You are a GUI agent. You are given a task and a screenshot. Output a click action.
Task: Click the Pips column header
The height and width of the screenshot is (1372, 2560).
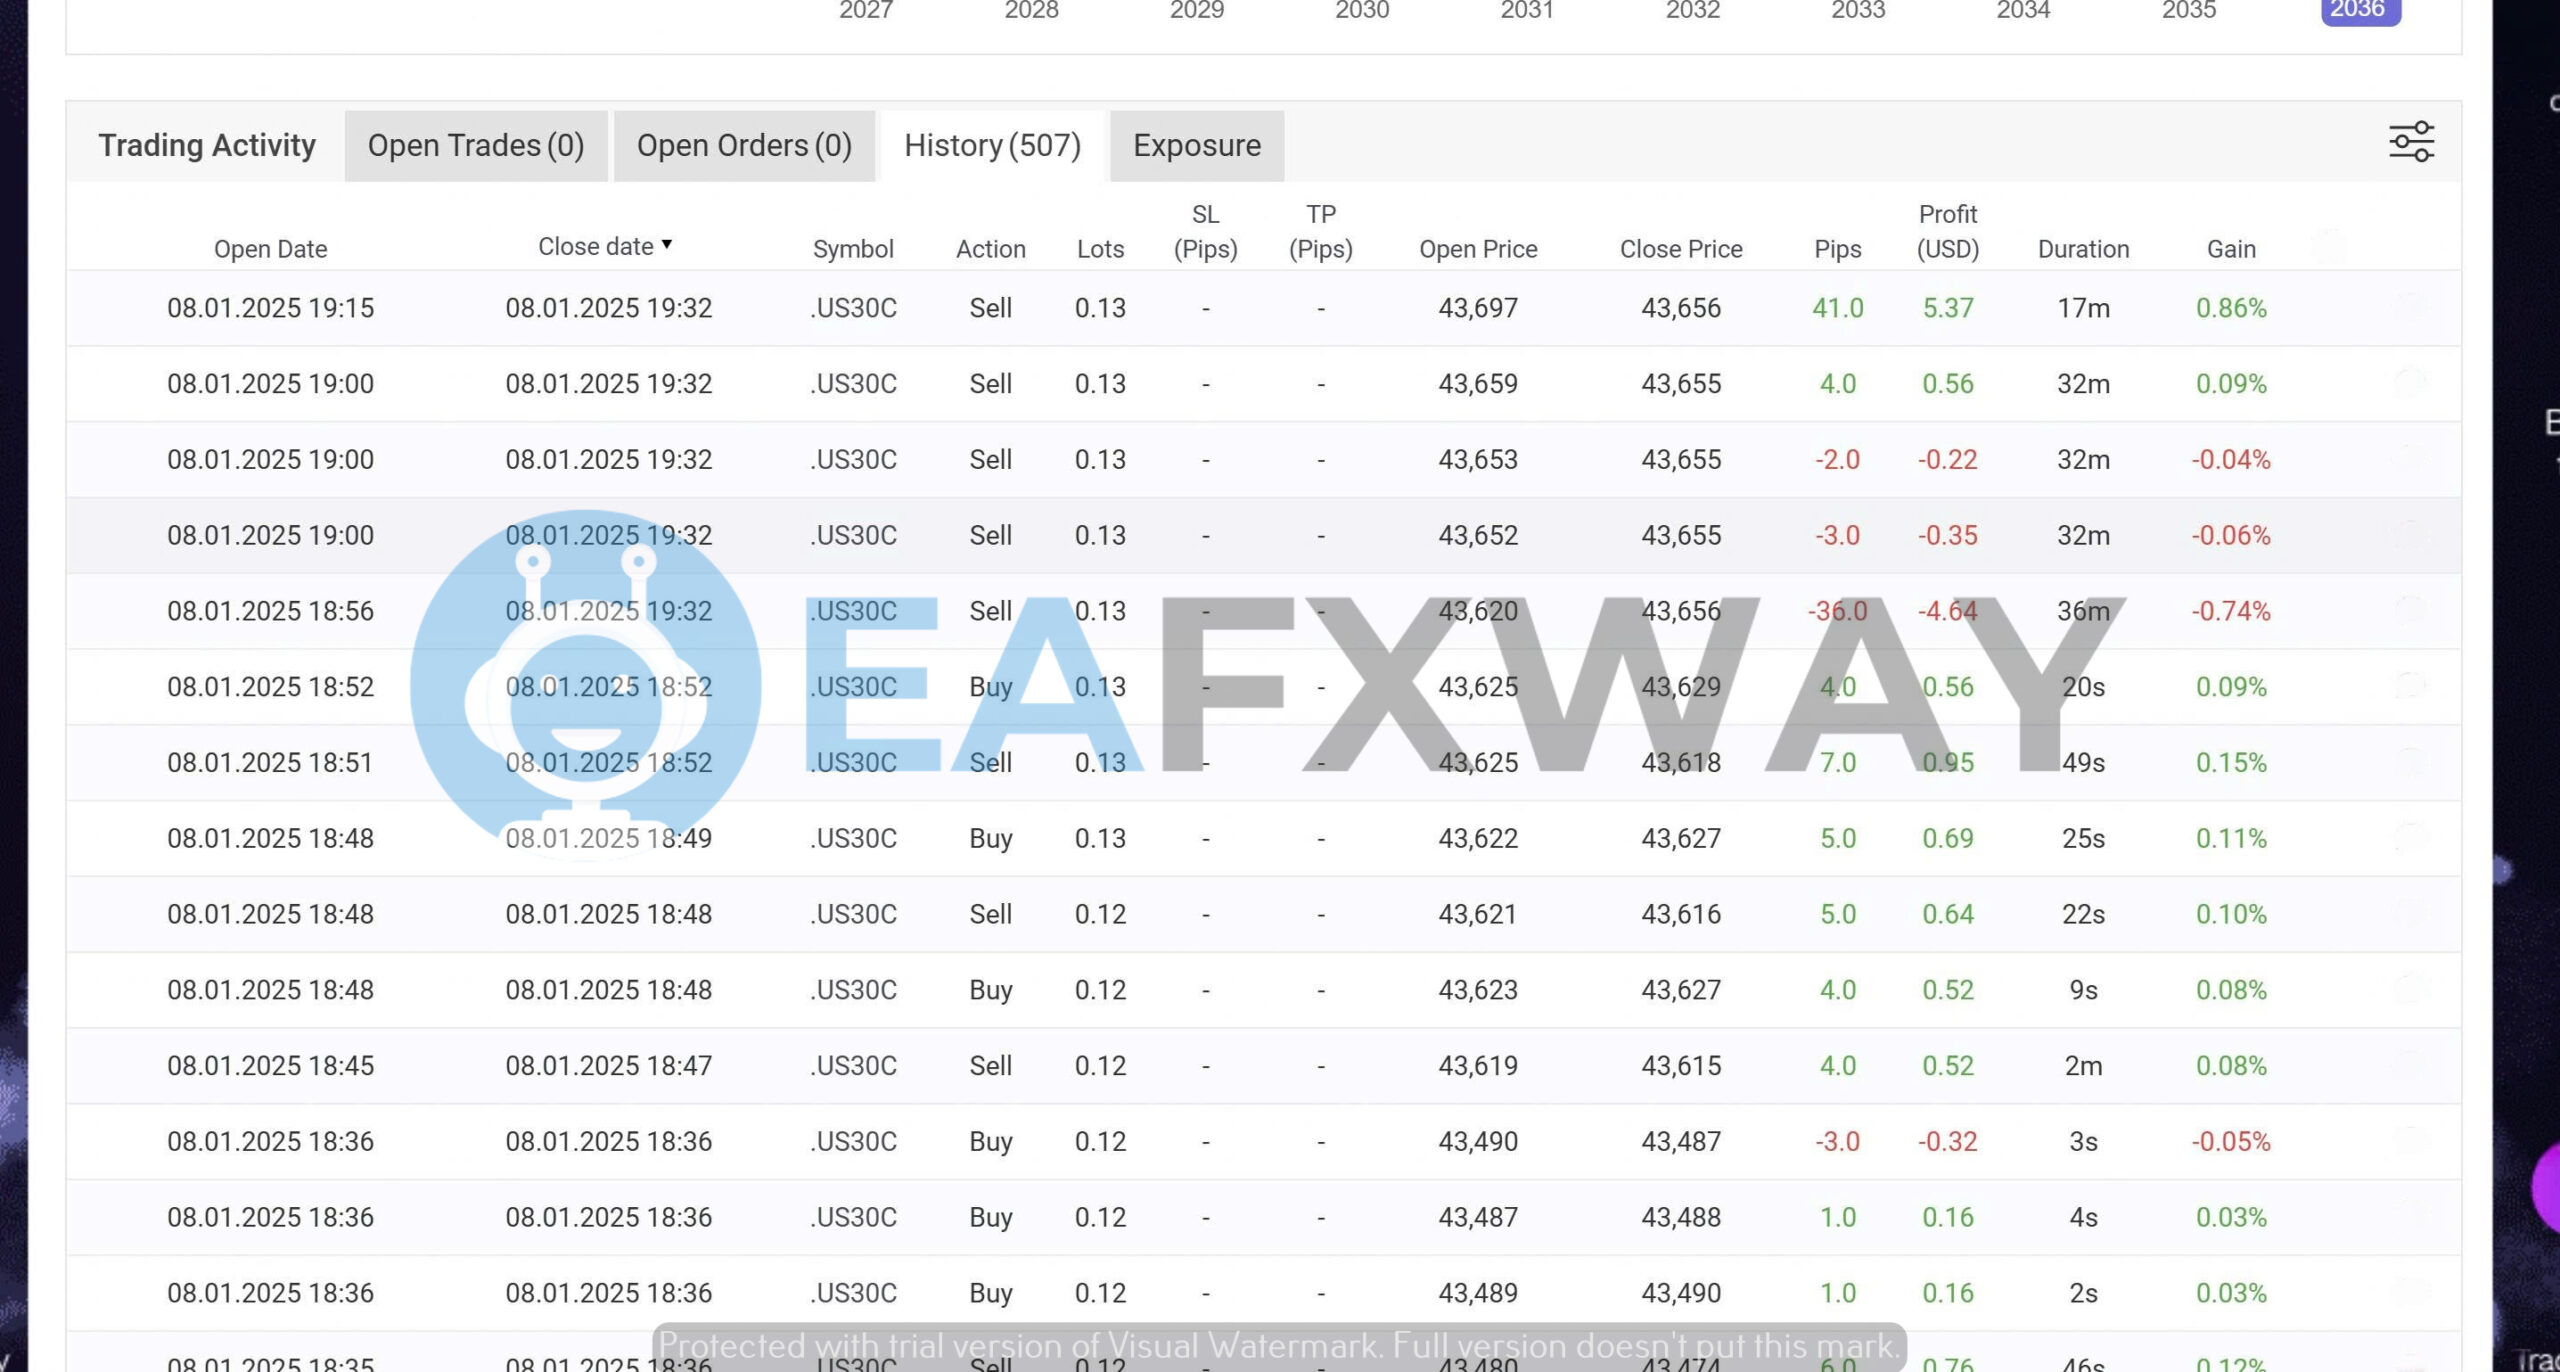(1838, 248)
